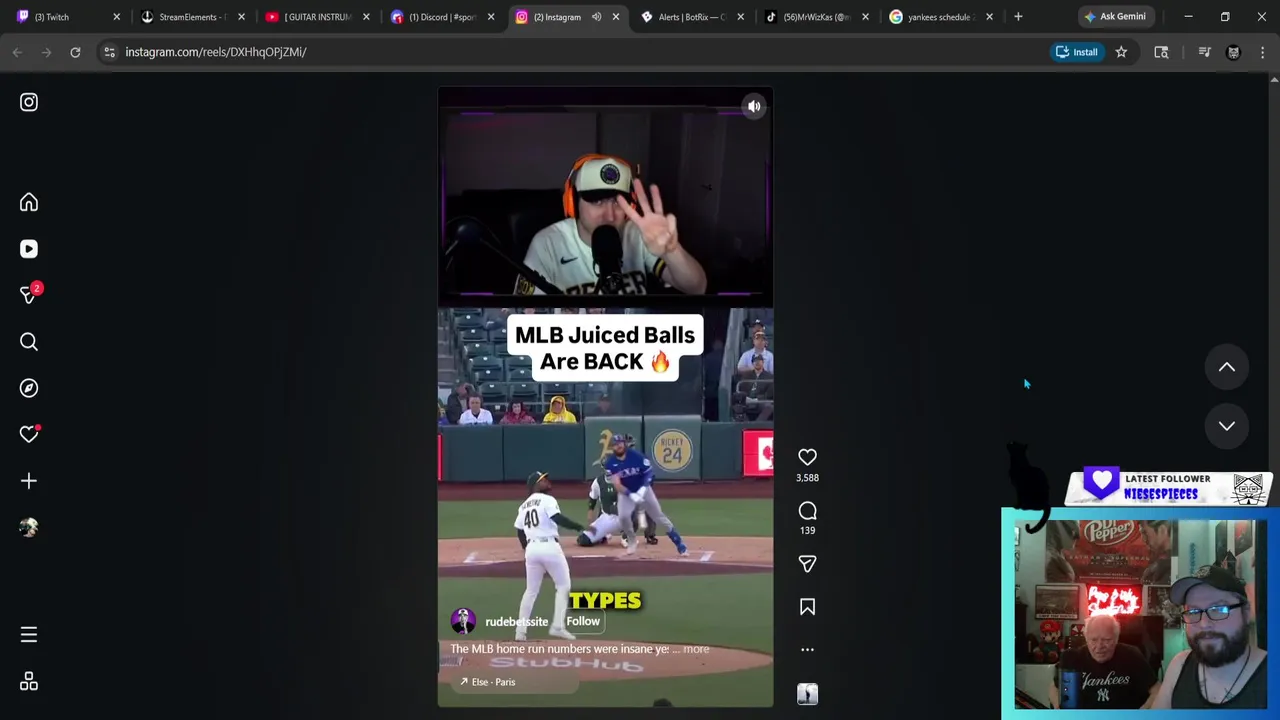Viewport: 1280px width, 720px height.
Task: Go to previous reel arrow
Action: pyautogui.click(x=1226, y=367)
